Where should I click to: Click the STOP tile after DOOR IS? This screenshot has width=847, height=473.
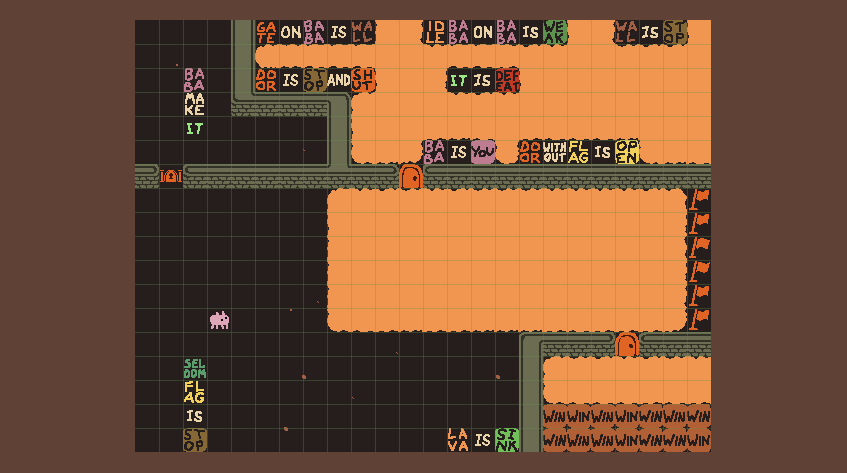click(x=314, y=80)
